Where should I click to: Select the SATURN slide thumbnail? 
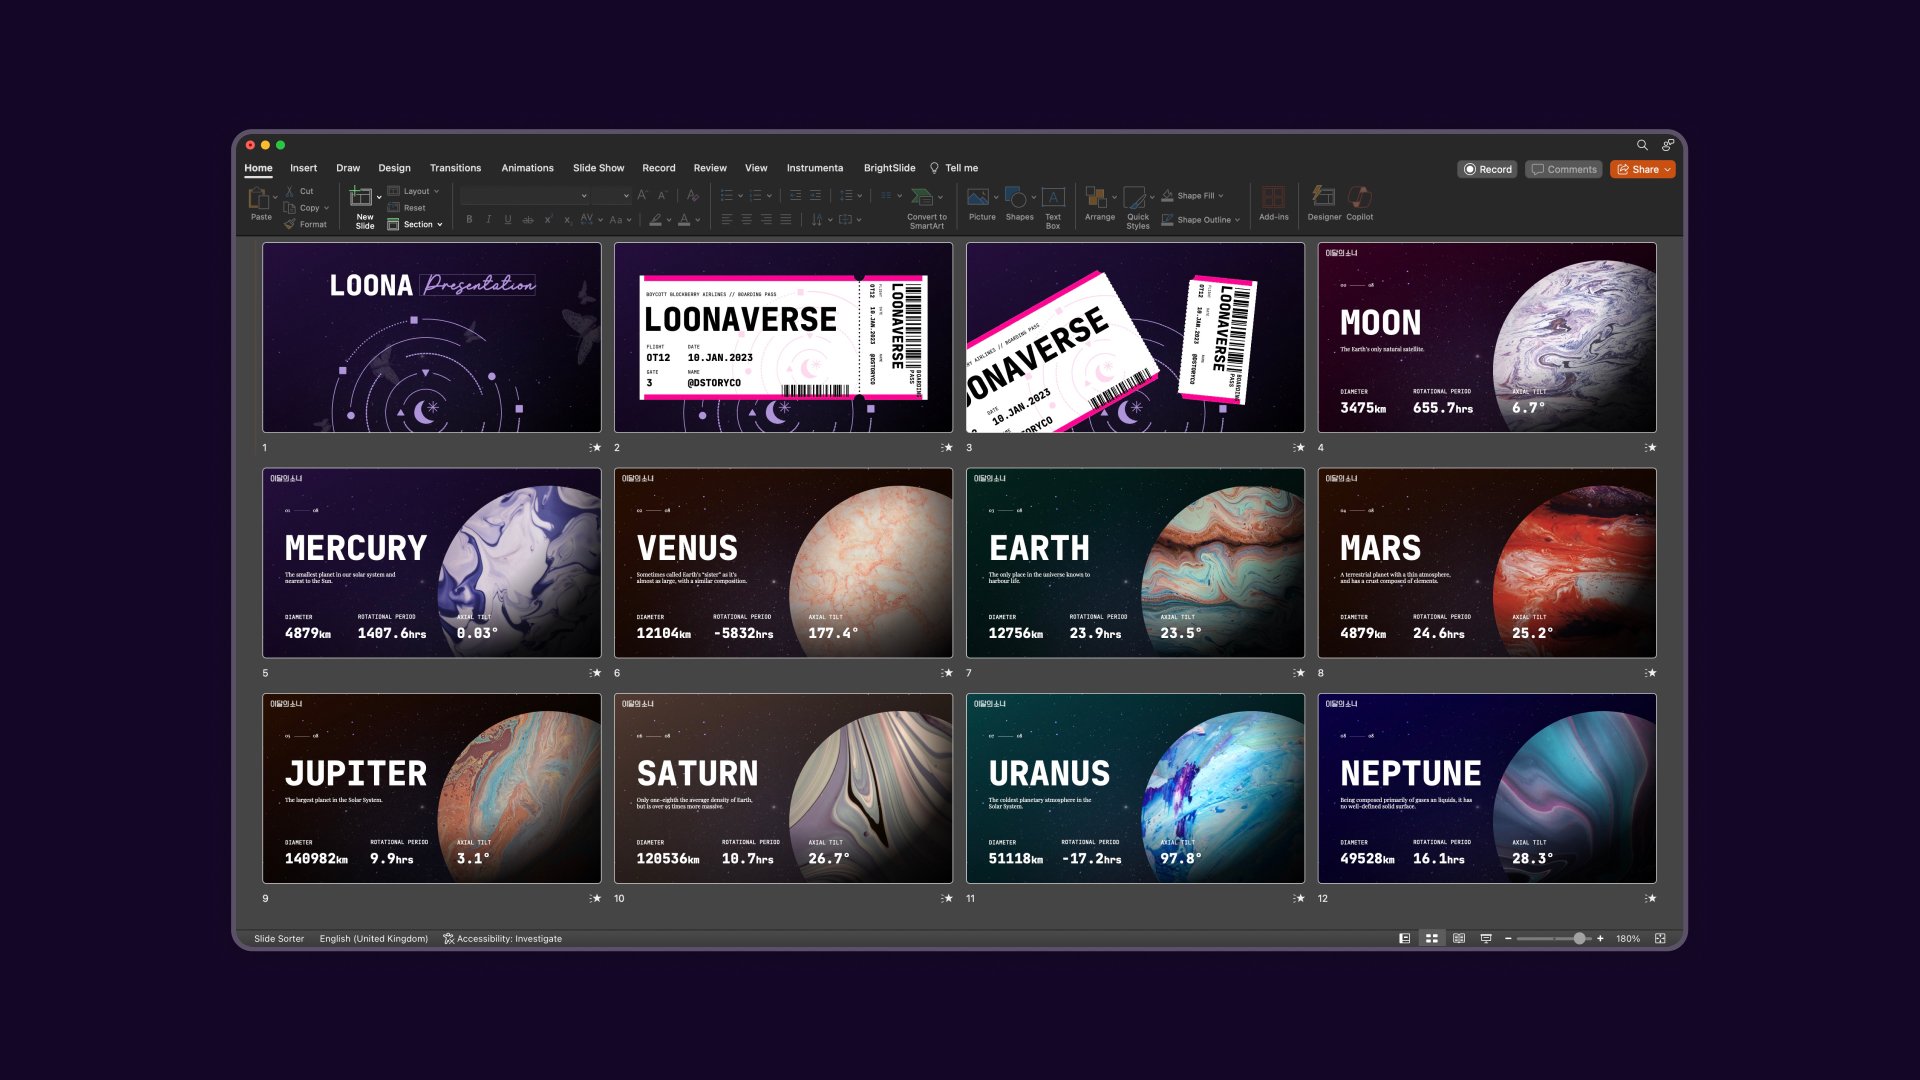783,788
